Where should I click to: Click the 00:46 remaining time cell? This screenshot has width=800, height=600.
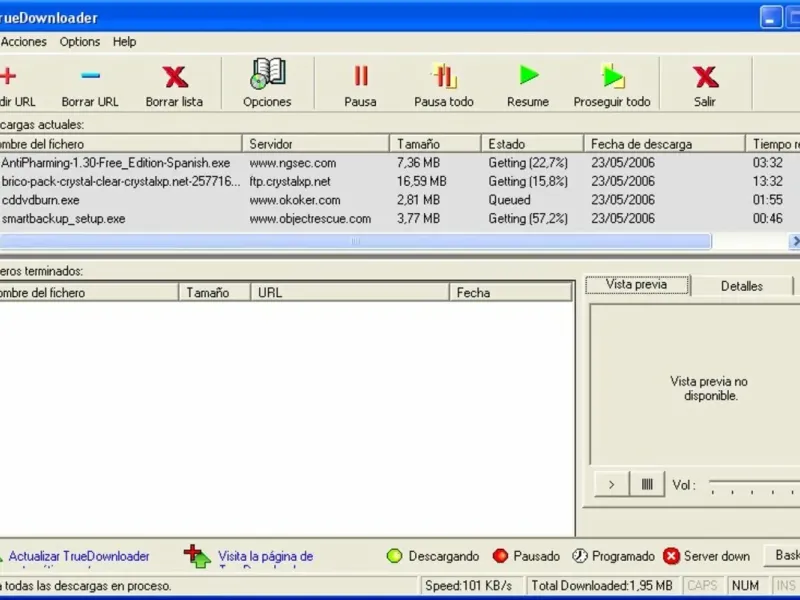[x=768, y=219]
